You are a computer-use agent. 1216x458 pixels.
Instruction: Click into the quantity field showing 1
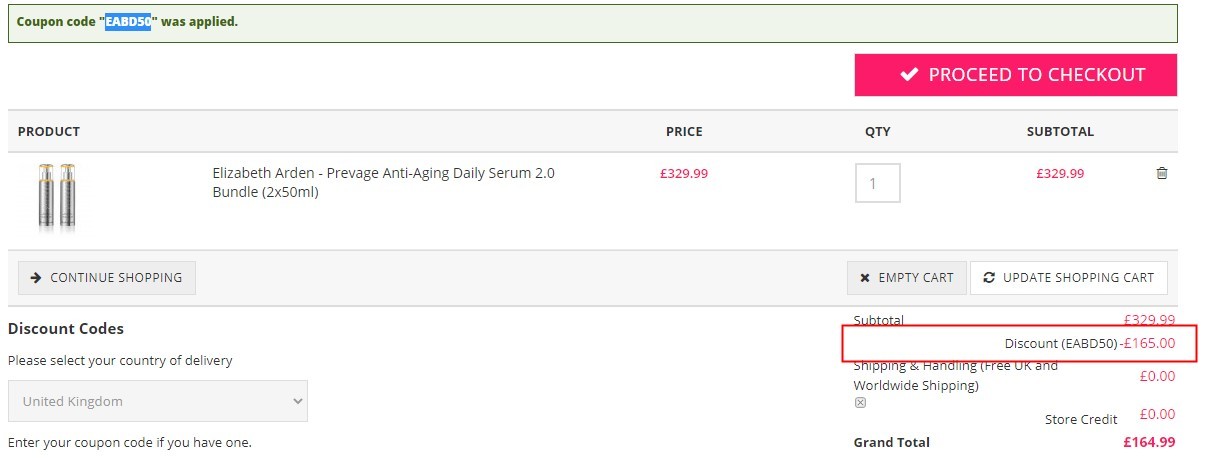point(878,183)
